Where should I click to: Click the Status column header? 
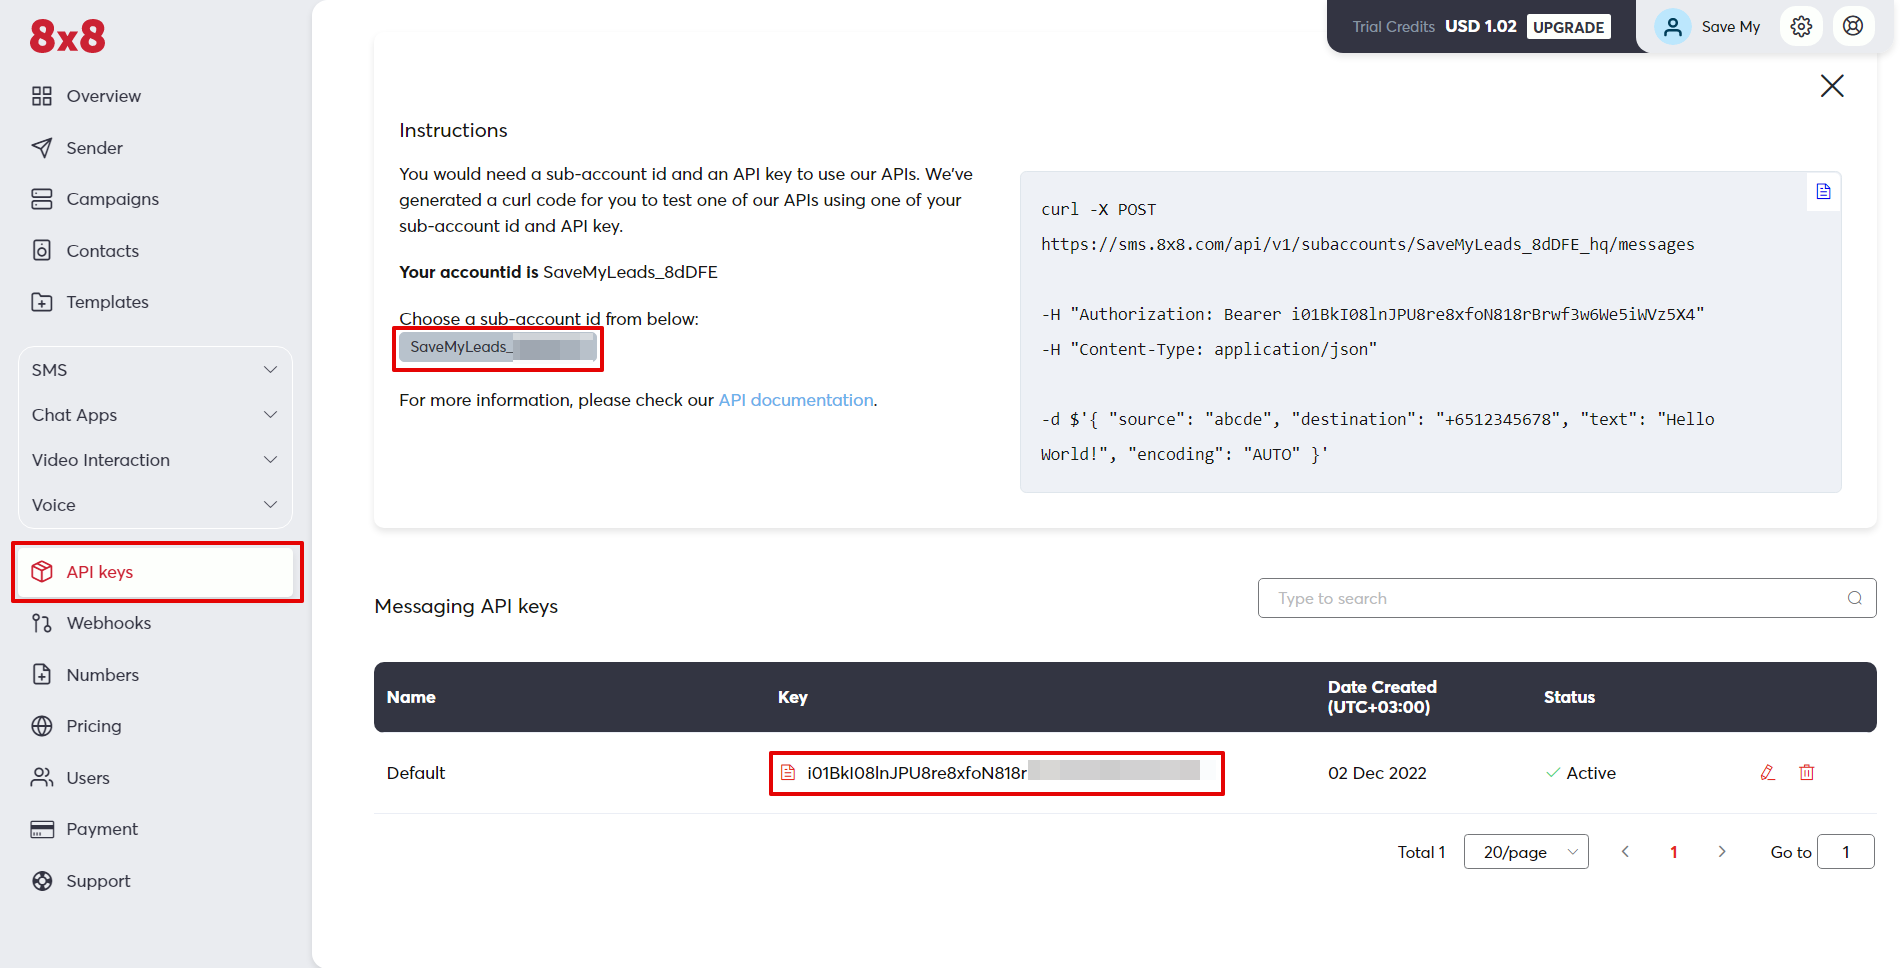(1569, 697)
